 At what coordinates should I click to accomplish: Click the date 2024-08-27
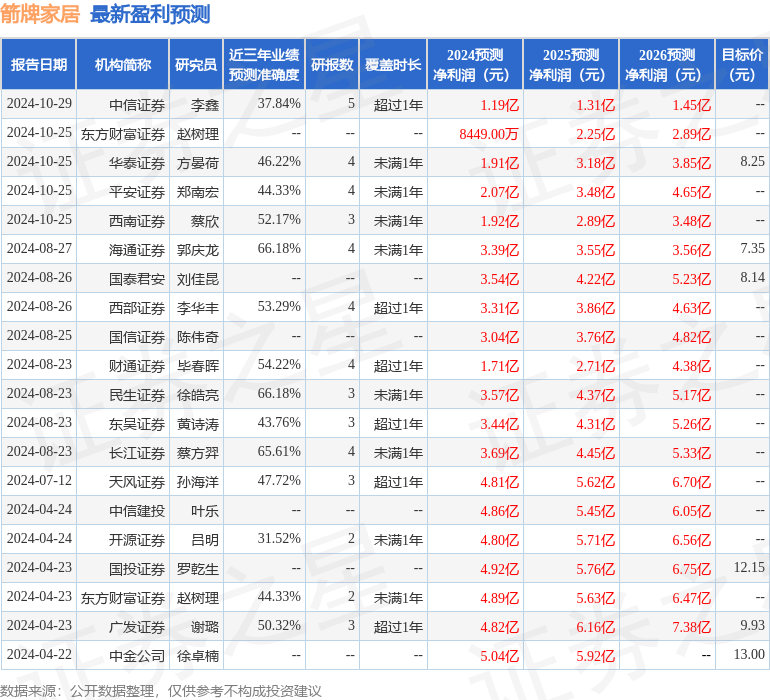pos(39,249)
